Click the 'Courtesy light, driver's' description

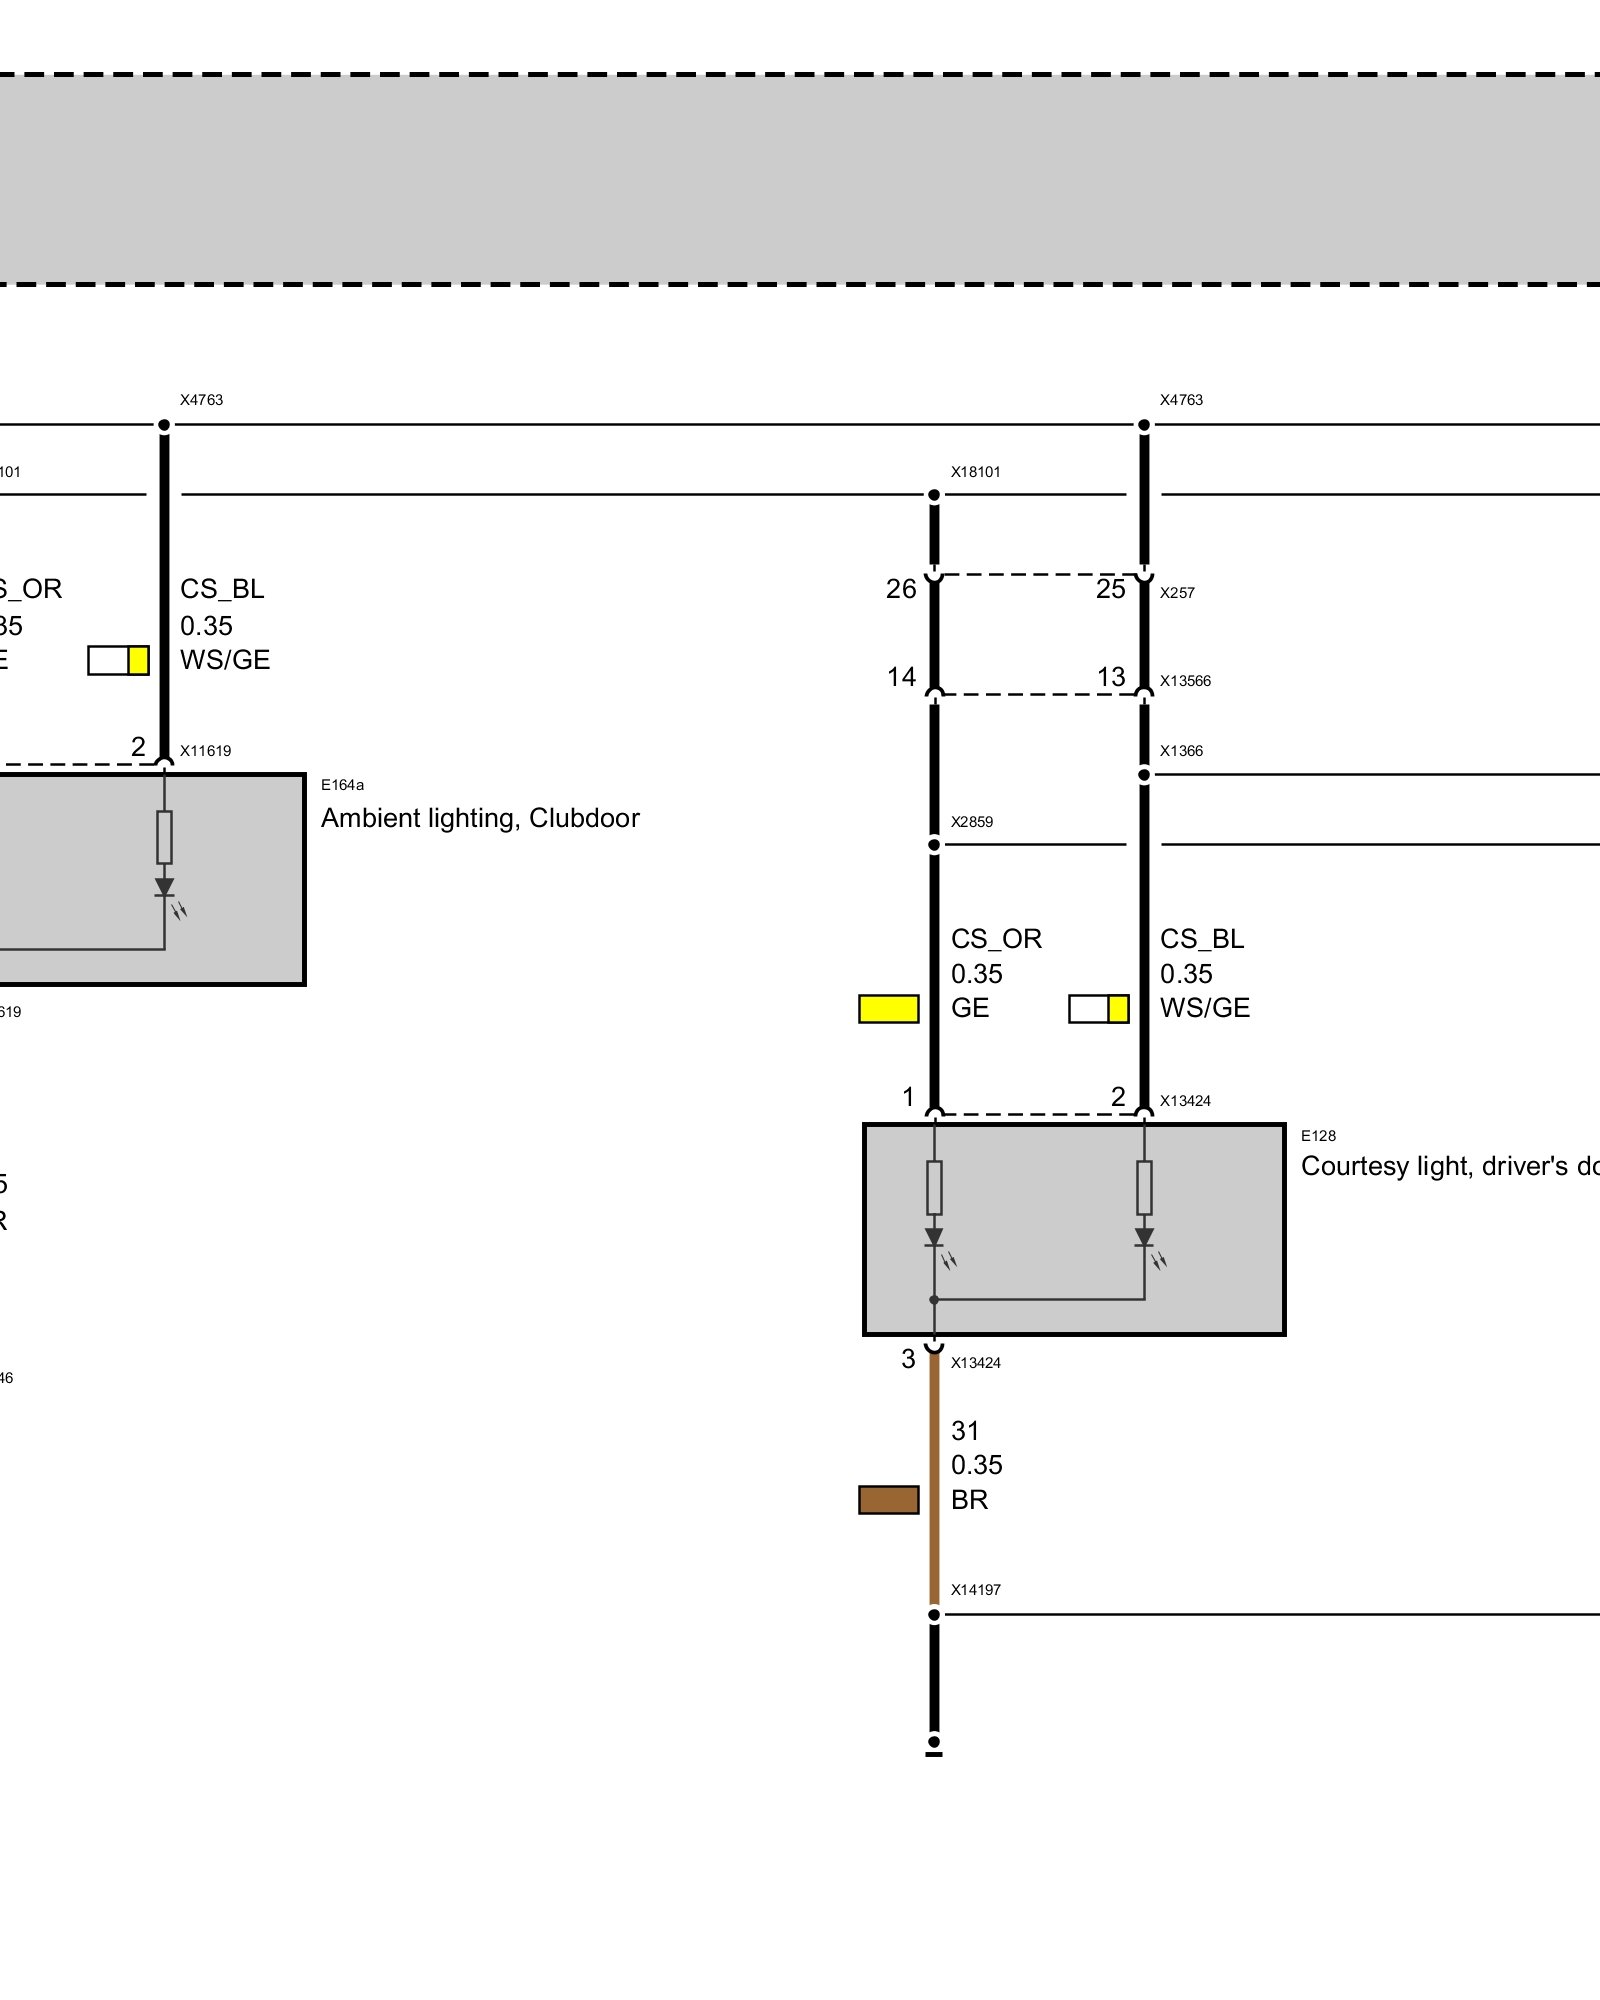[1450, 1166]
